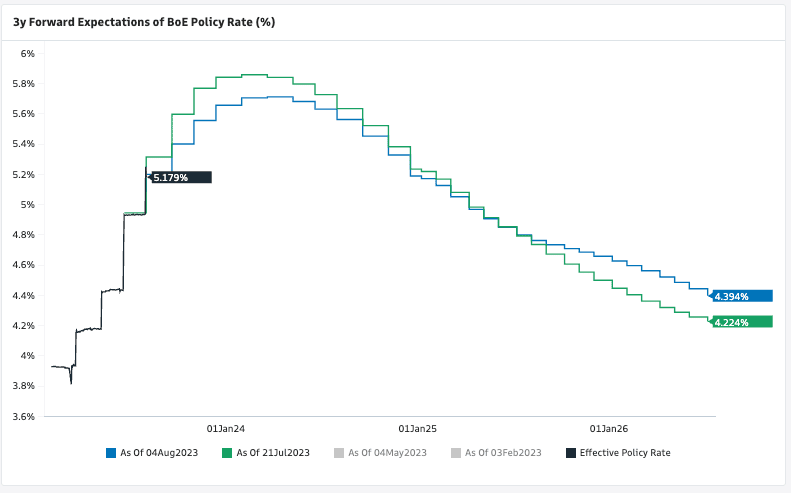
Task: Click the blue As Of 04Aug2023 legend swatch
Action: click(x=111, y=453)
